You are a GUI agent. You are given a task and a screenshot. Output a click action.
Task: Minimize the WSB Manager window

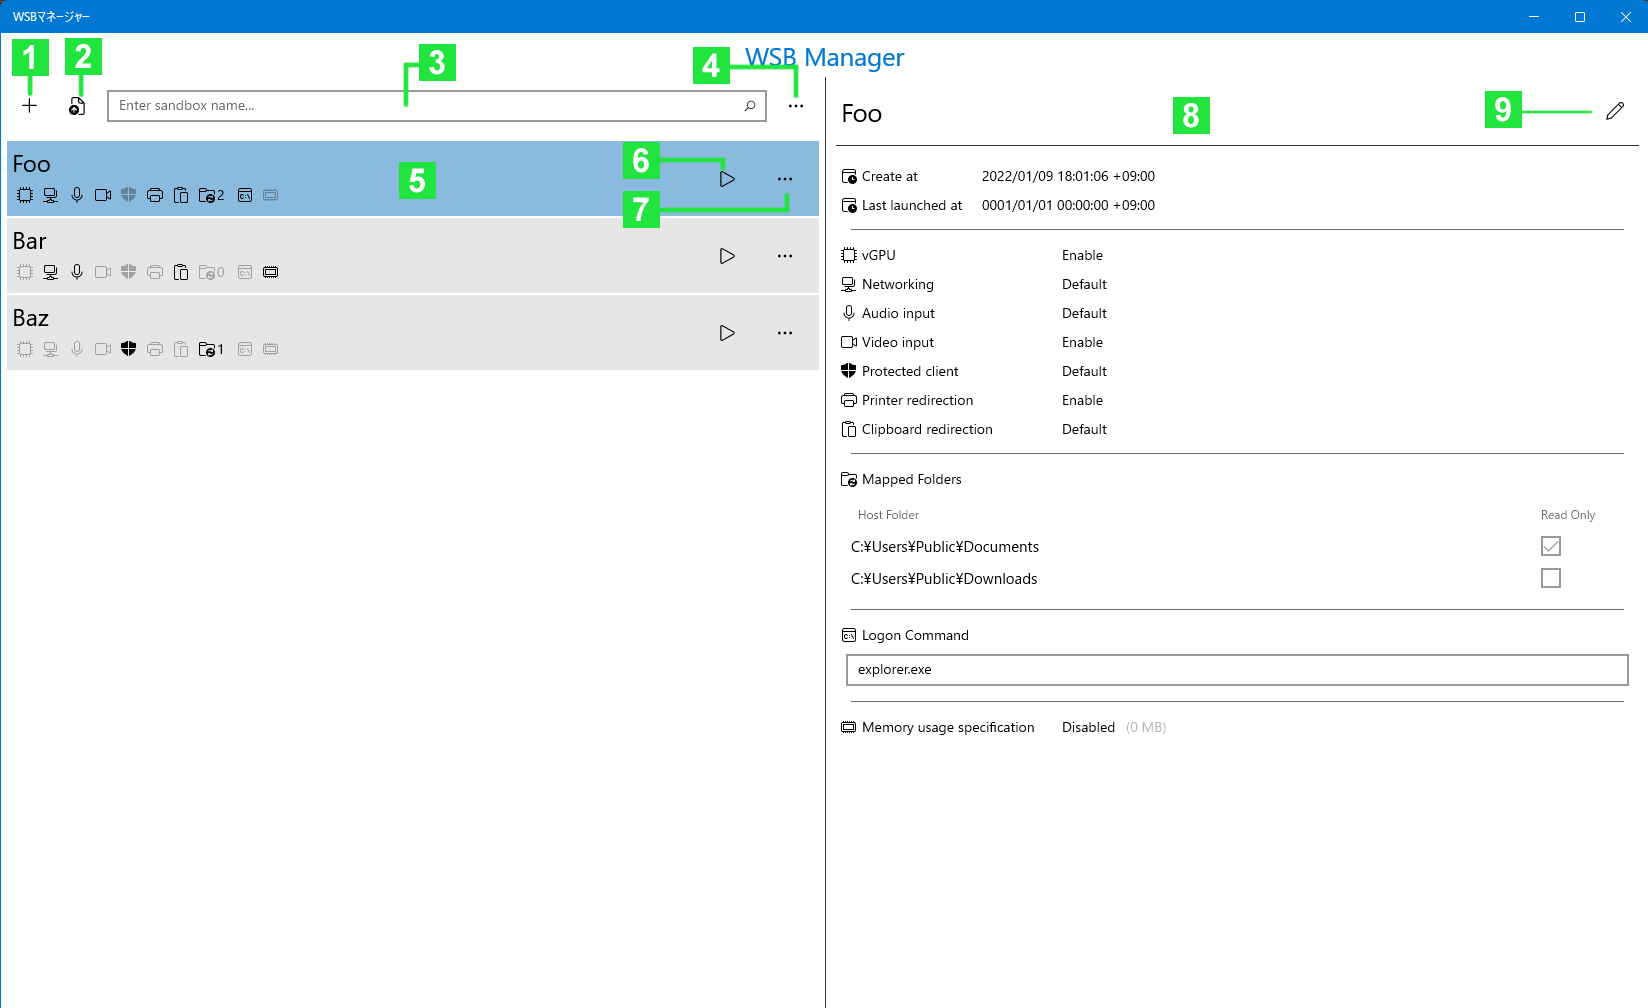[x=1534, y=16]
